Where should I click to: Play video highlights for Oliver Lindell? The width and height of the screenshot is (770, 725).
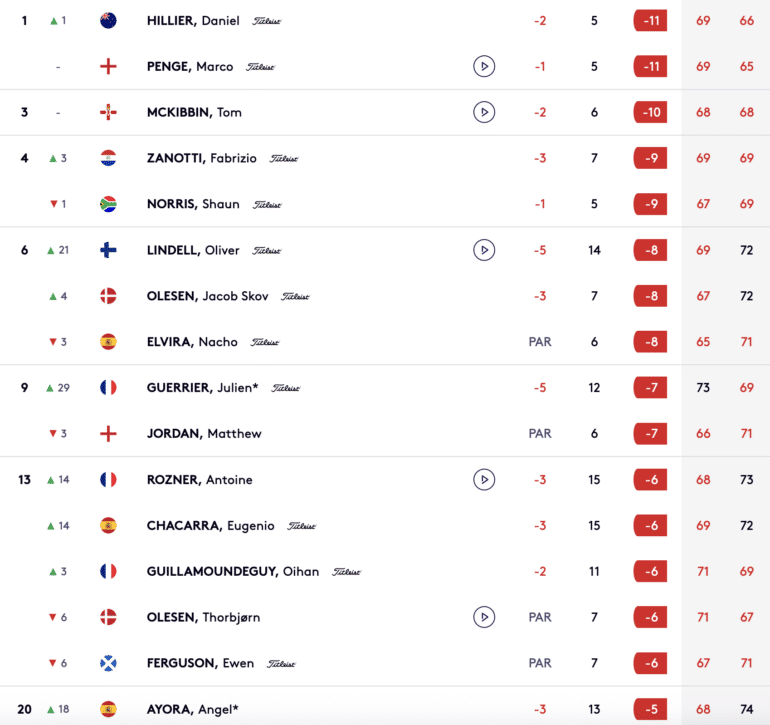point(484,250)
